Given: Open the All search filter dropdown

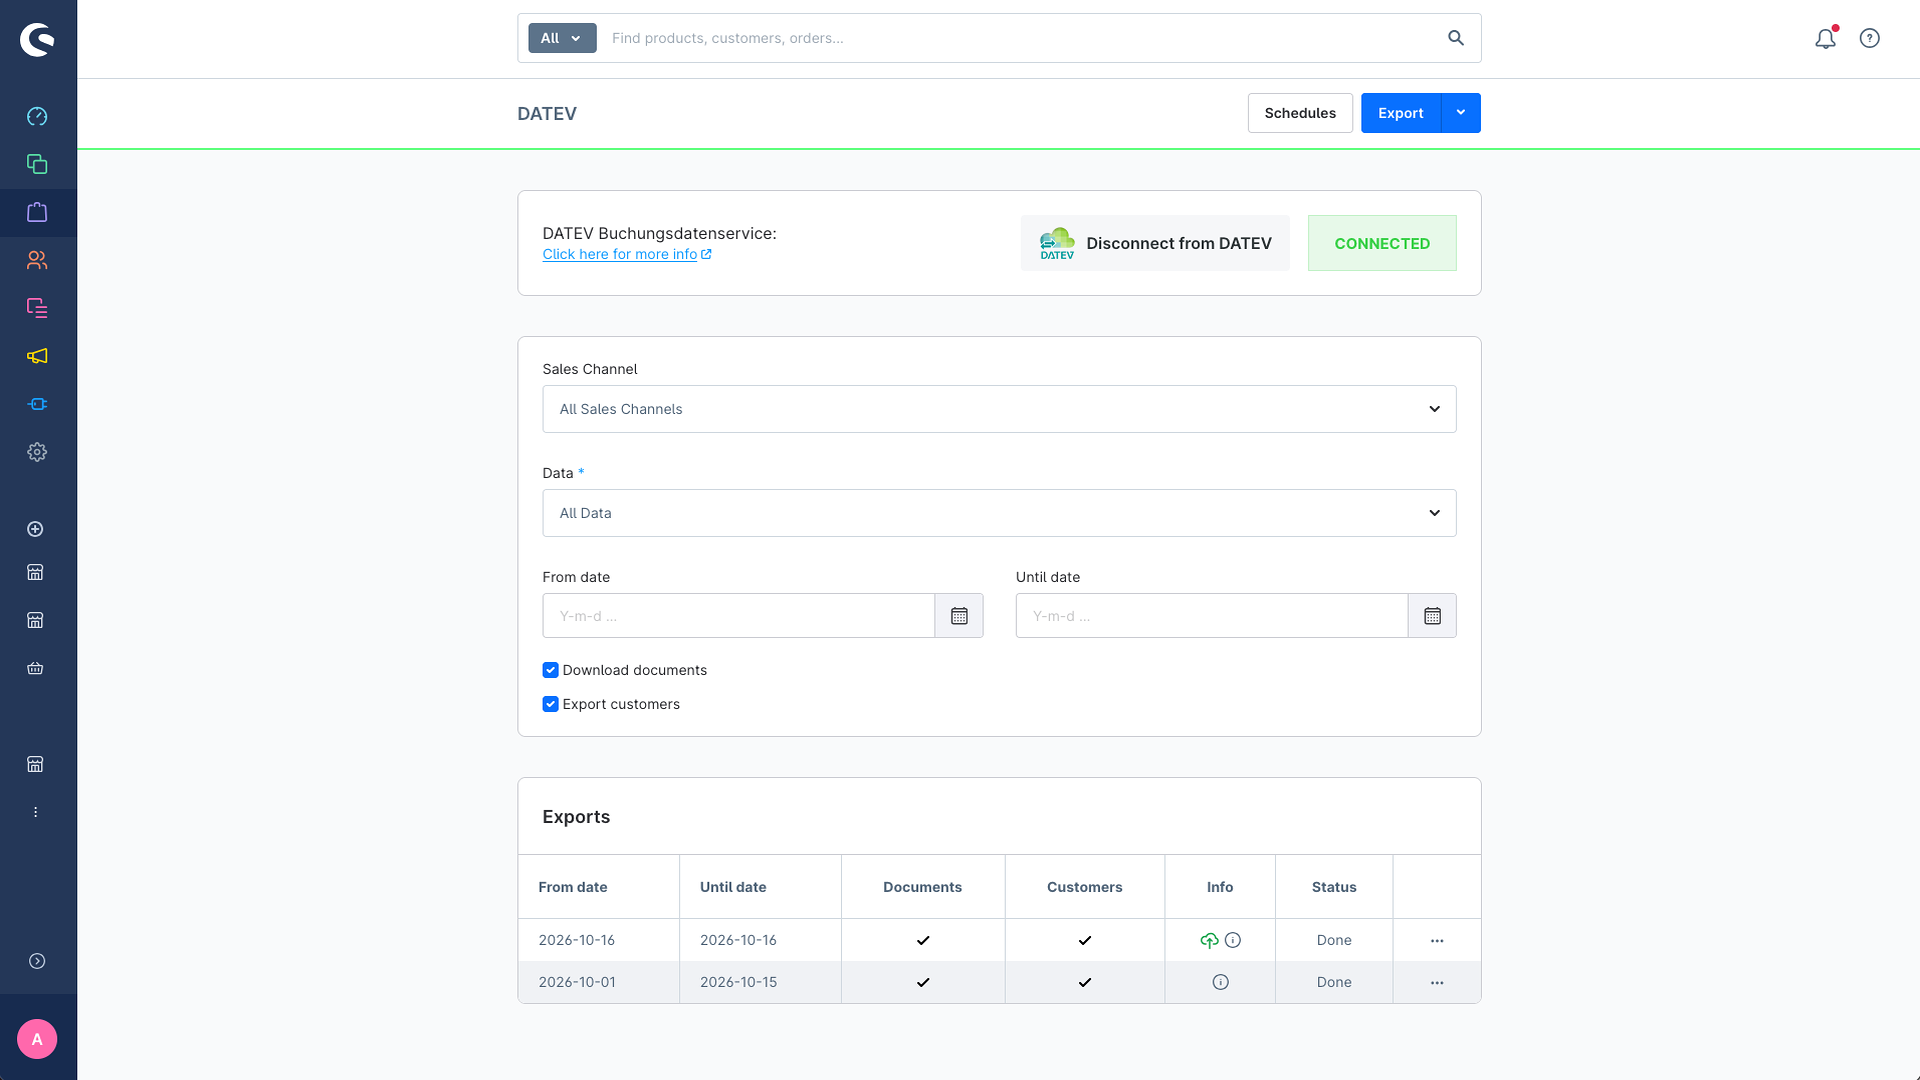Looking at the screenshot, I should pyautogui.click(x=562, y=38).
